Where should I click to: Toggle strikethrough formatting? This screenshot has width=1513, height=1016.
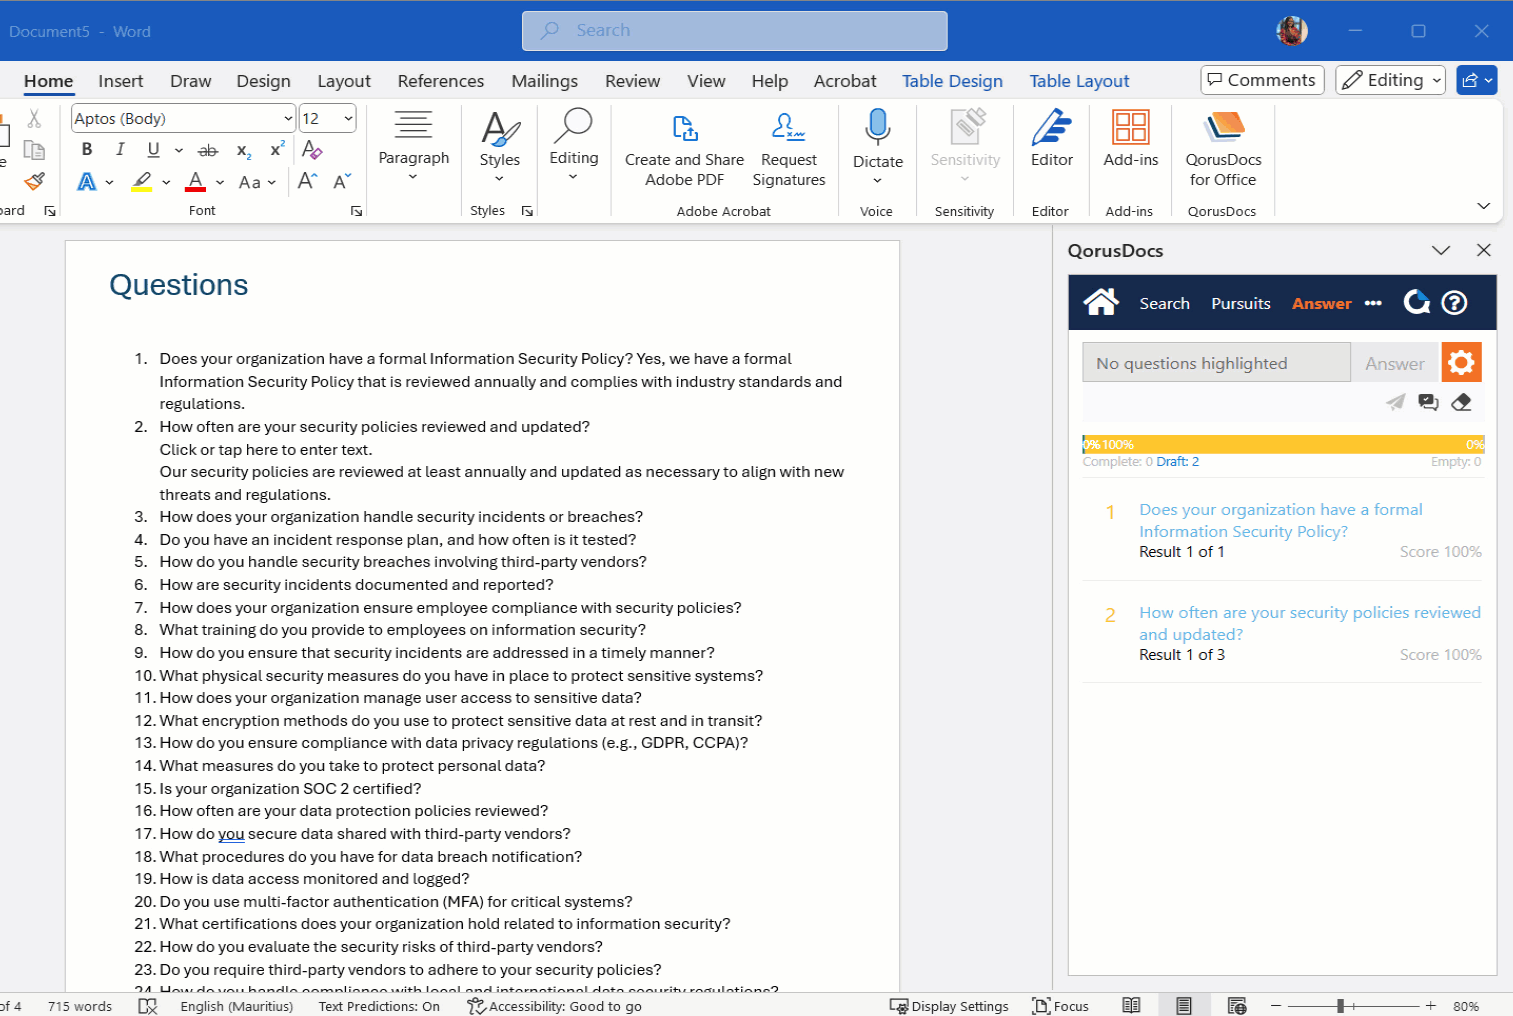click(x=208, y=150)
